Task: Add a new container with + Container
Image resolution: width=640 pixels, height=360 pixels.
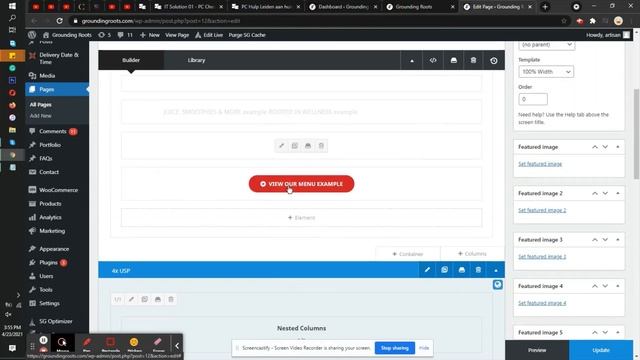Action: point(408,254)
